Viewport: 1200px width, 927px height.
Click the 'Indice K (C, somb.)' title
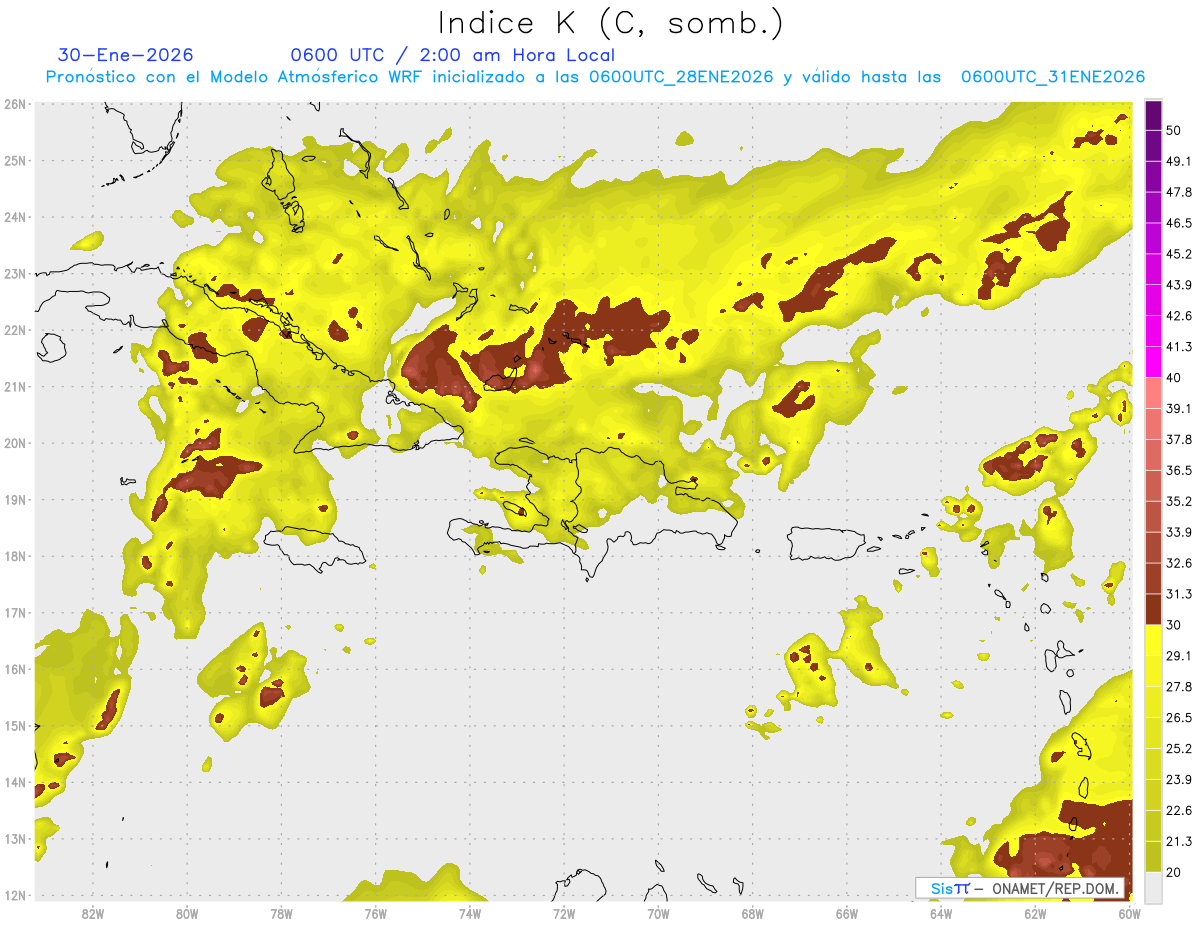click(x=610, y=23)
